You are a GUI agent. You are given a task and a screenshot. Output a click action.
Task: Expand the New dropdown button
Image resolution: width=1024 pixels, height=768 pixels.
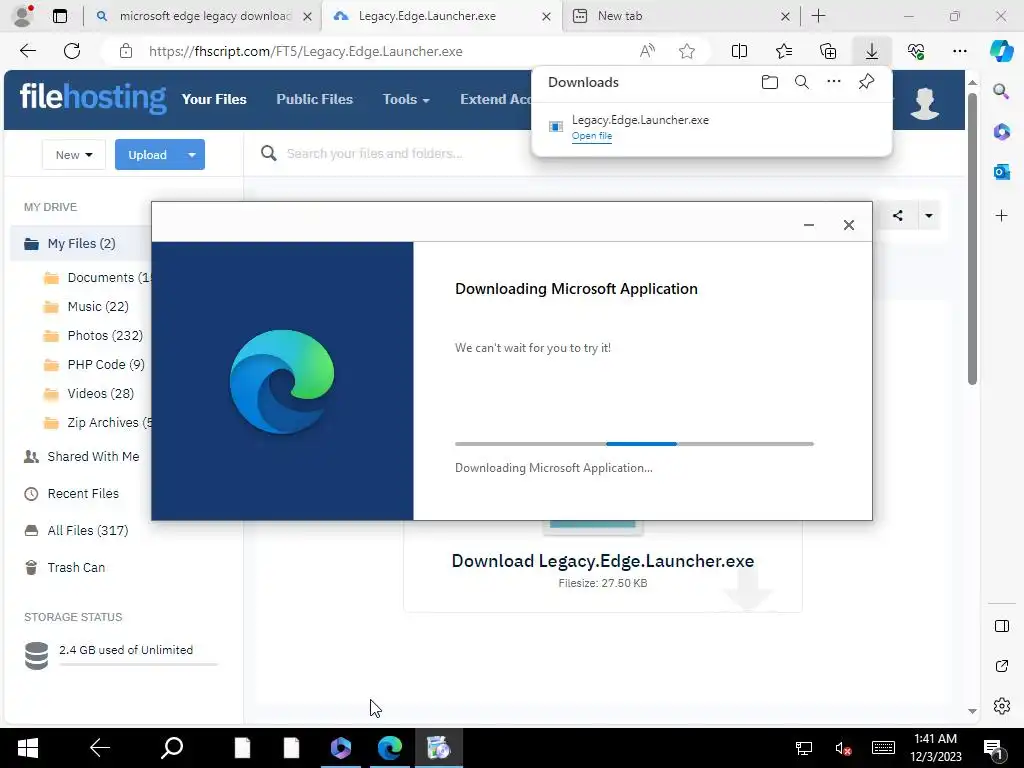click(74, 155)
